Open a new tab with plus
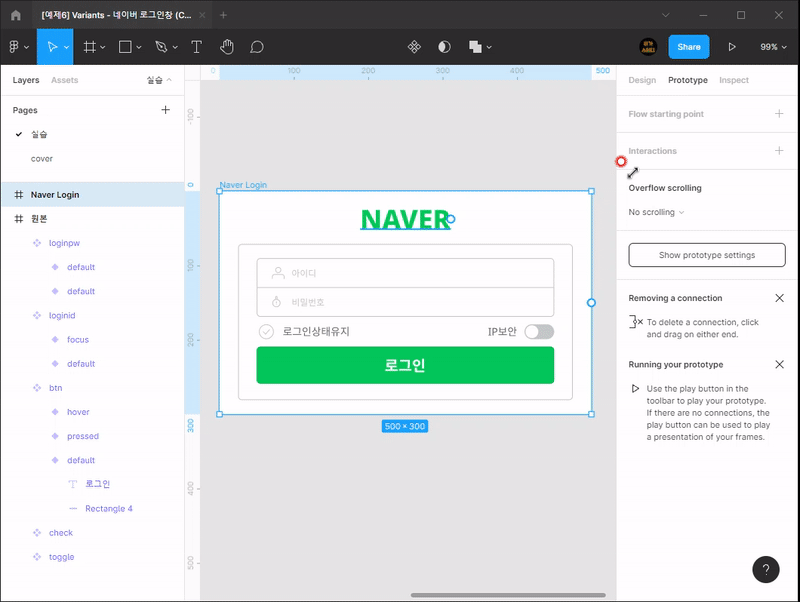Screen dimensions: 800x602 coord(223,15)
